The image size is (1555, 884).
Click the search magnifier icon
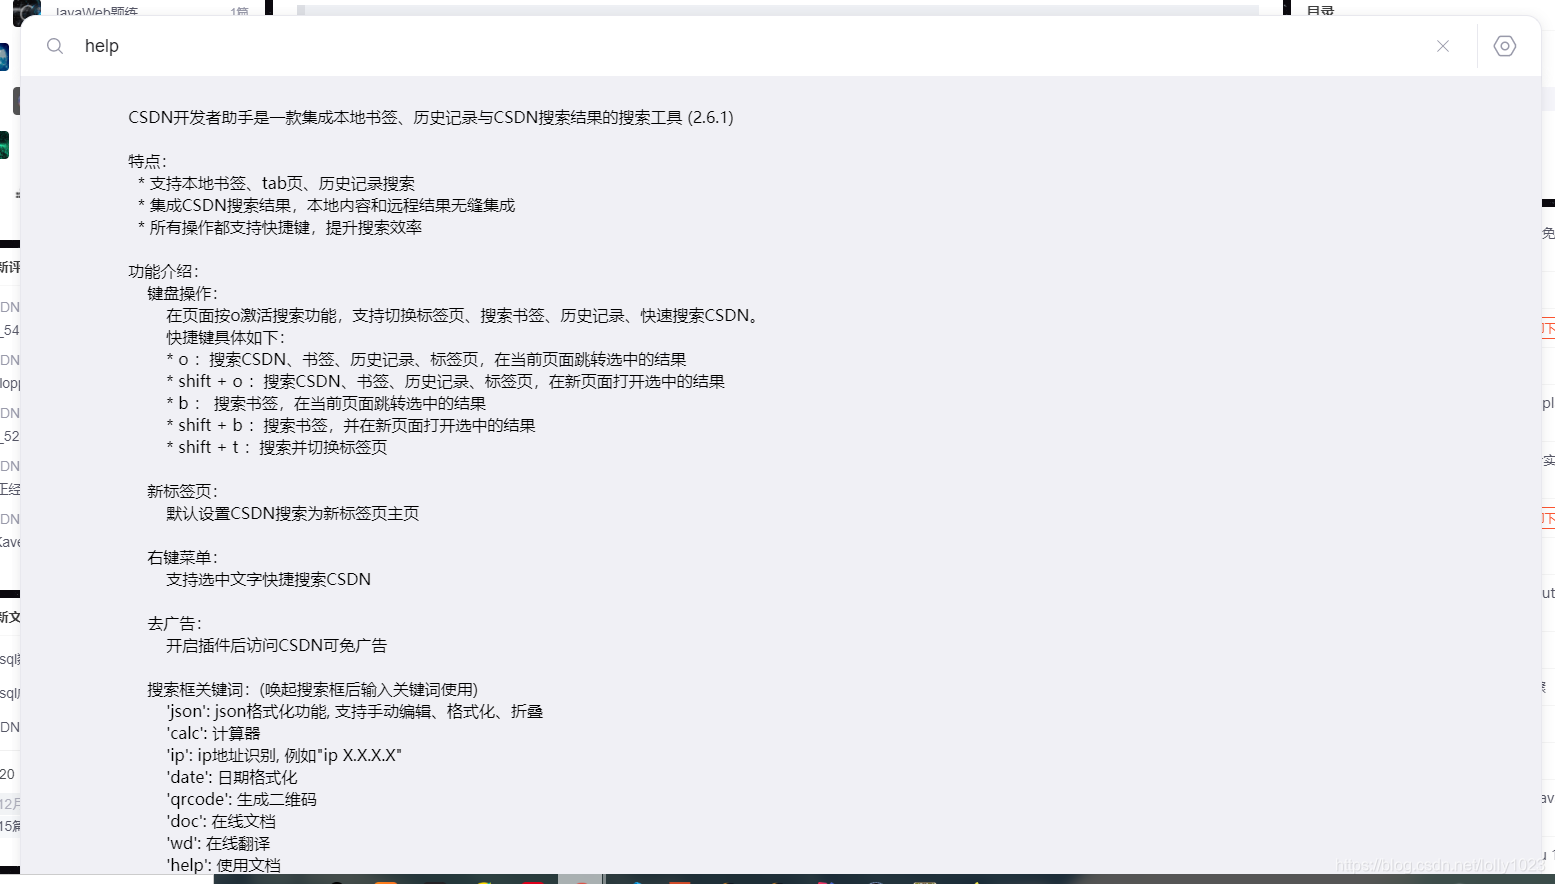click(55, 46)
